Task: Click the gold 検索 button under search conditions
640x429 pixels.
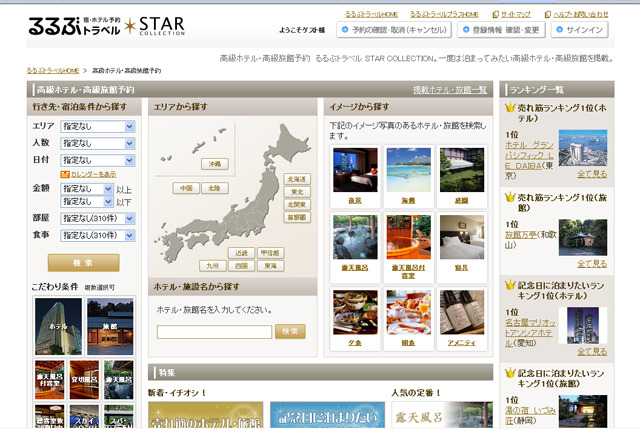Action: pyautogui.click(x=83, y=263)
